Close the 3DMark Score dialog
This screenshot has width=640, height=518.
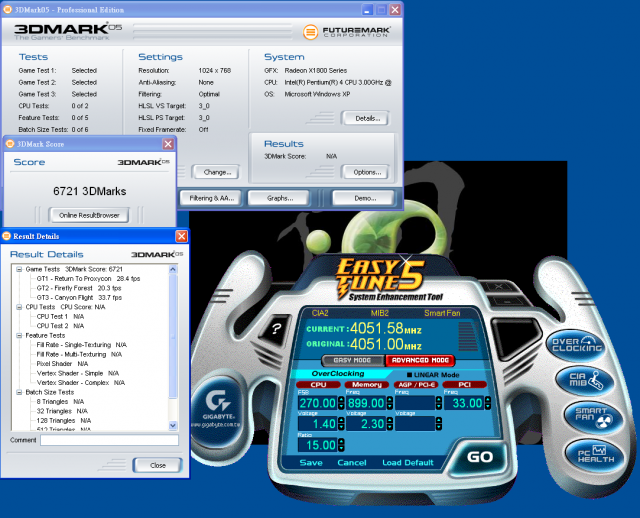tap(168, 144)
